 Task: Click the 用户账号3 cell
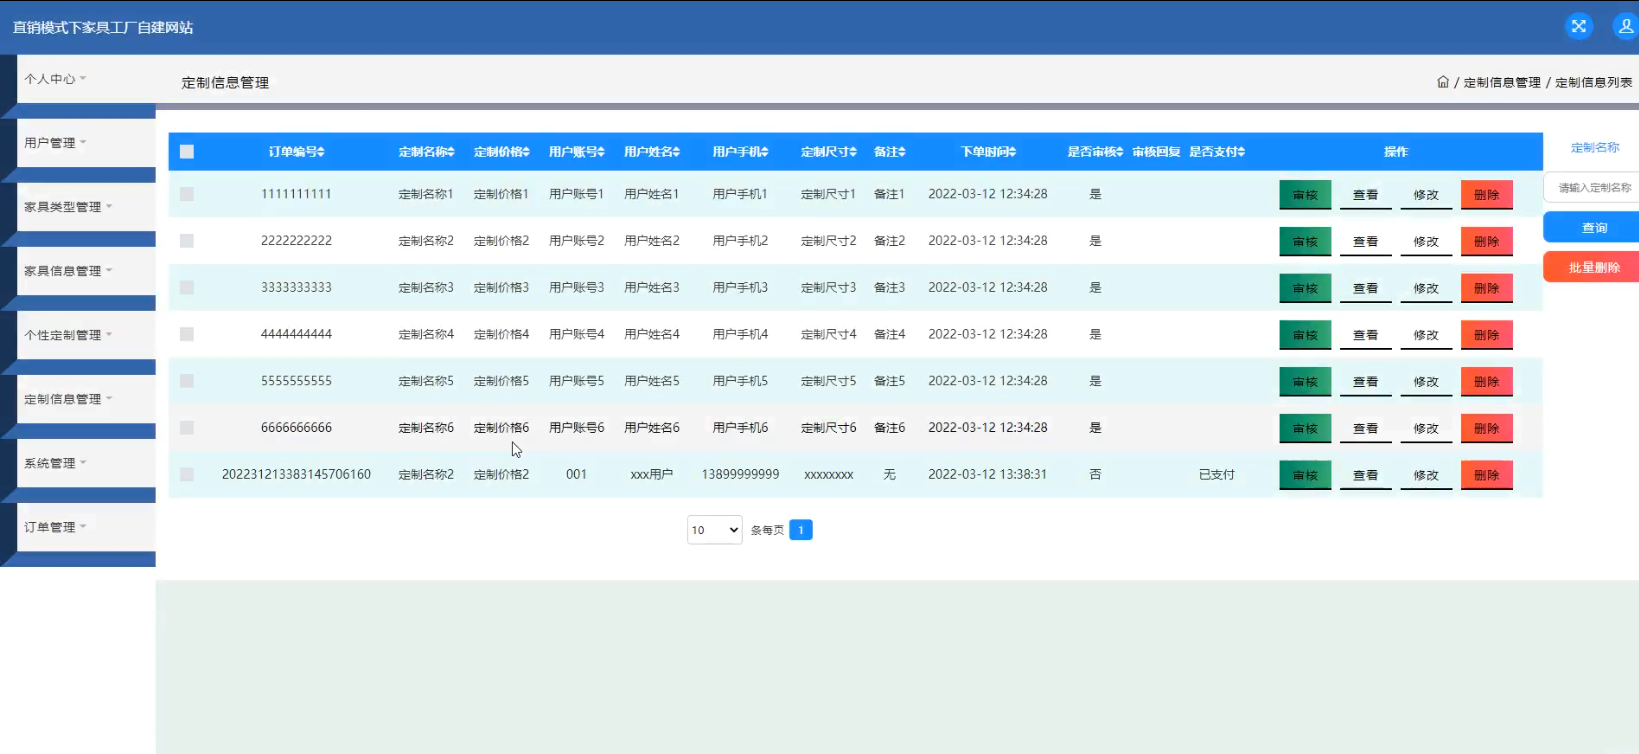tap(577, 287)
